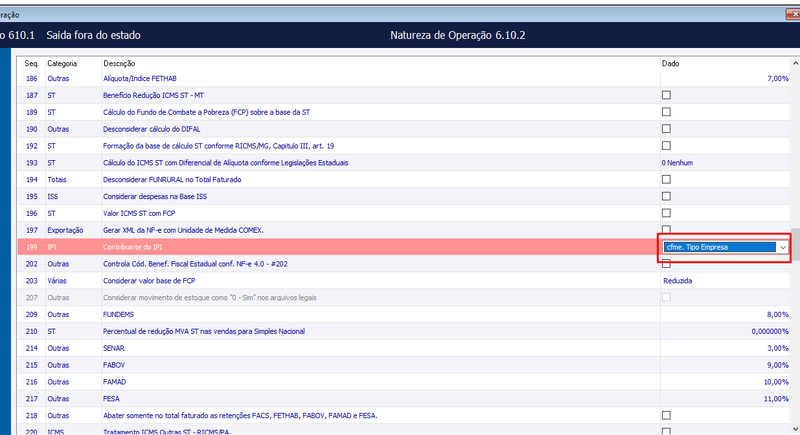Select the FAMAD description
The height and width of the screenshot is (435, 800).
point(114,381)
